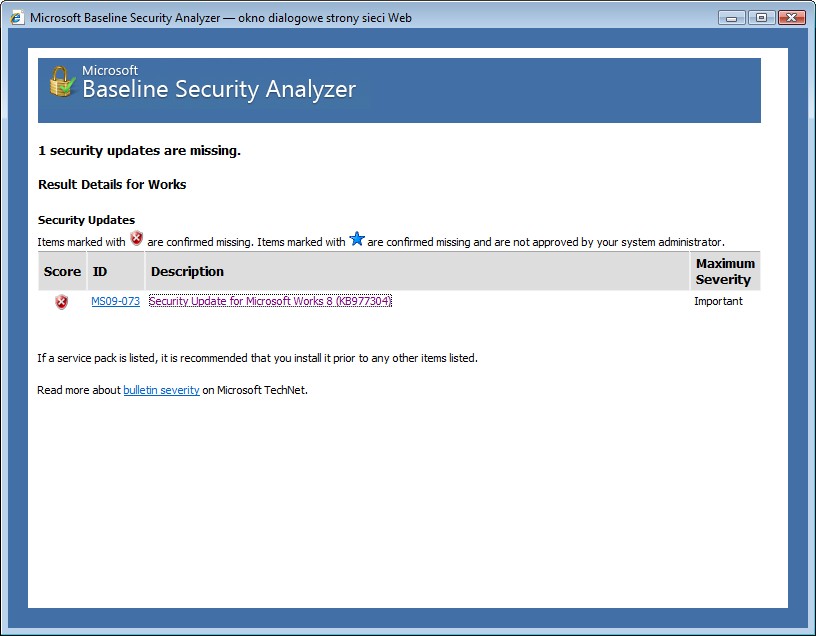
Task: Click the red shield icon in legend text
Action: [136, 238]
